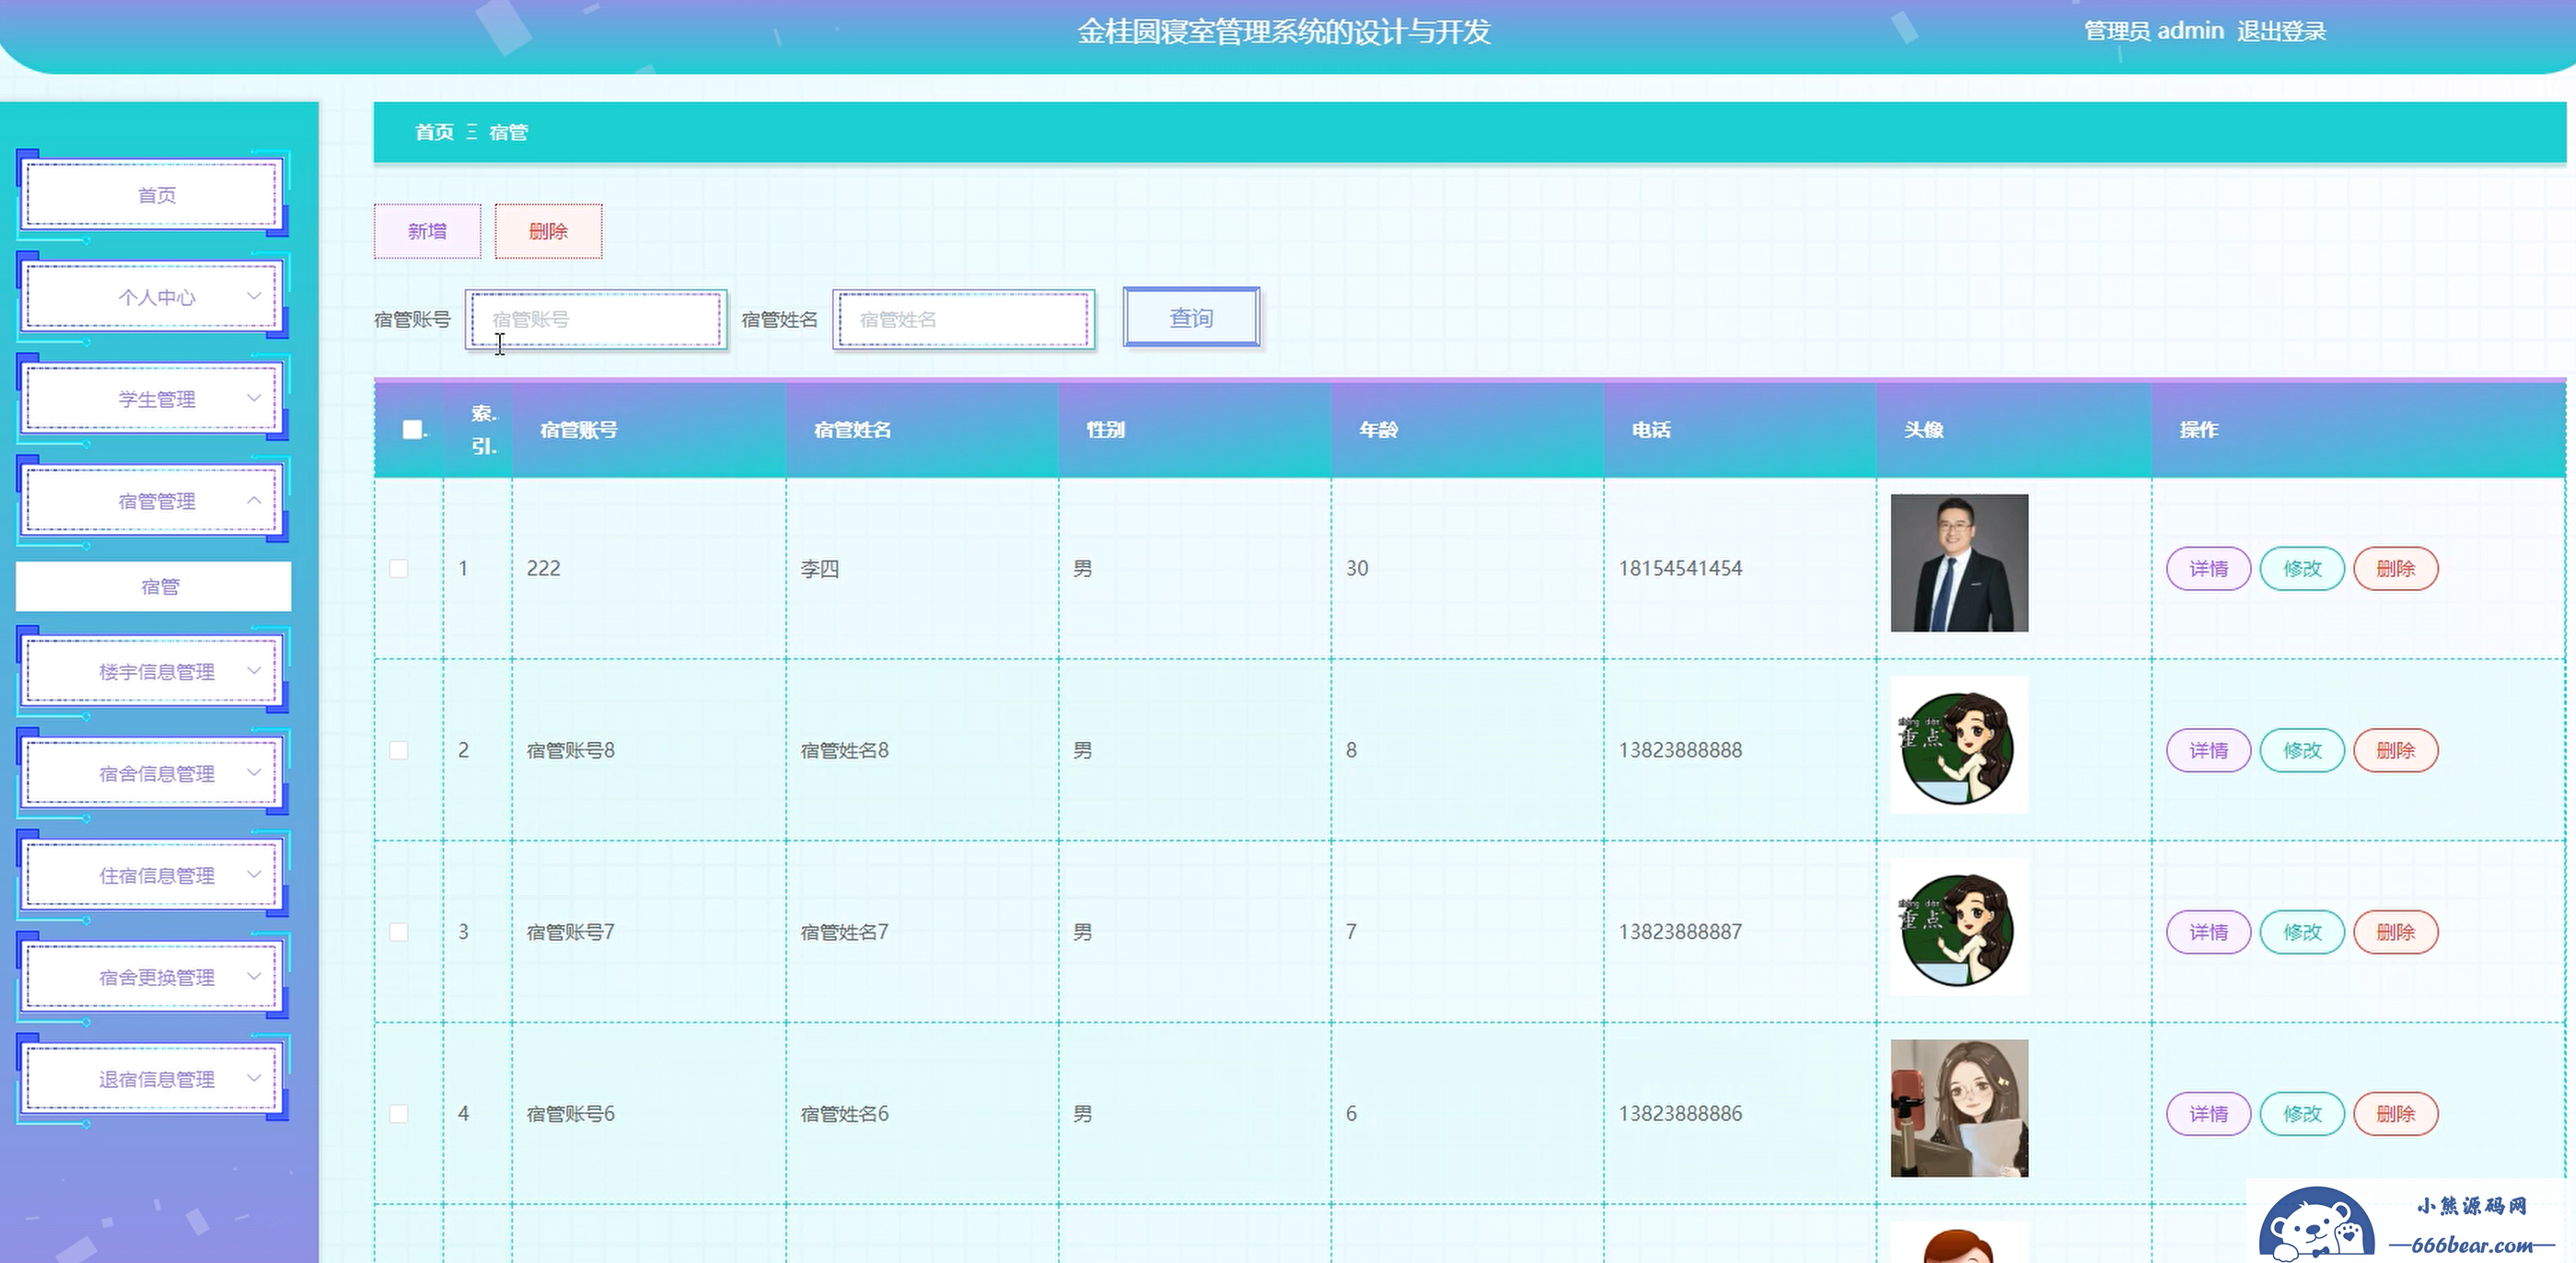Log out via 退出登录 link

(x=2281, y=31)
